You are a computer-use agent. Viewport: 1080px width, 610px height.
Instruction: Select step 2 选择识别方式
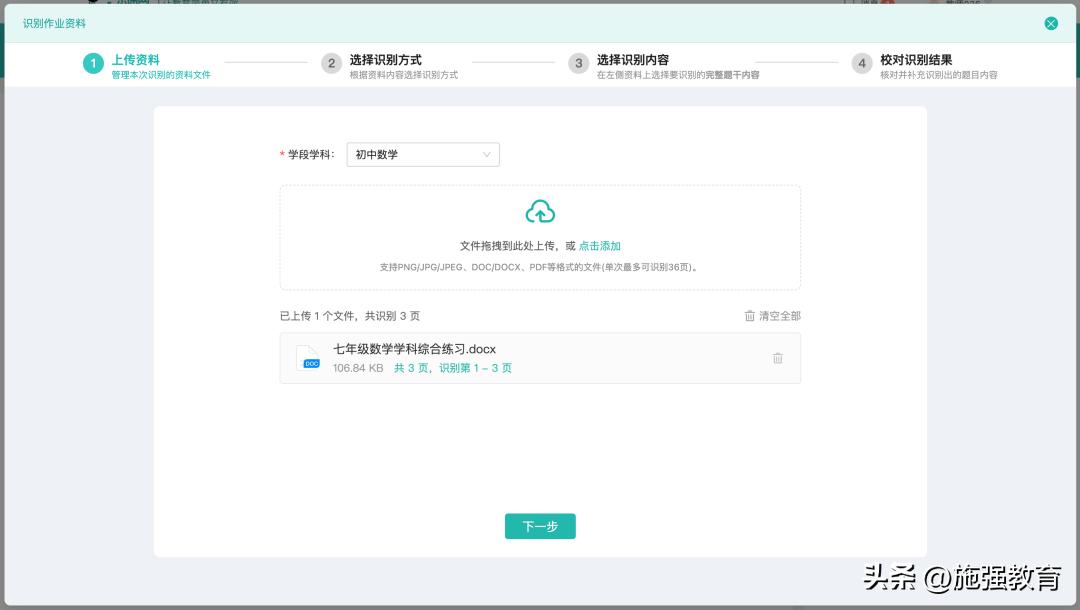point(386,60)
